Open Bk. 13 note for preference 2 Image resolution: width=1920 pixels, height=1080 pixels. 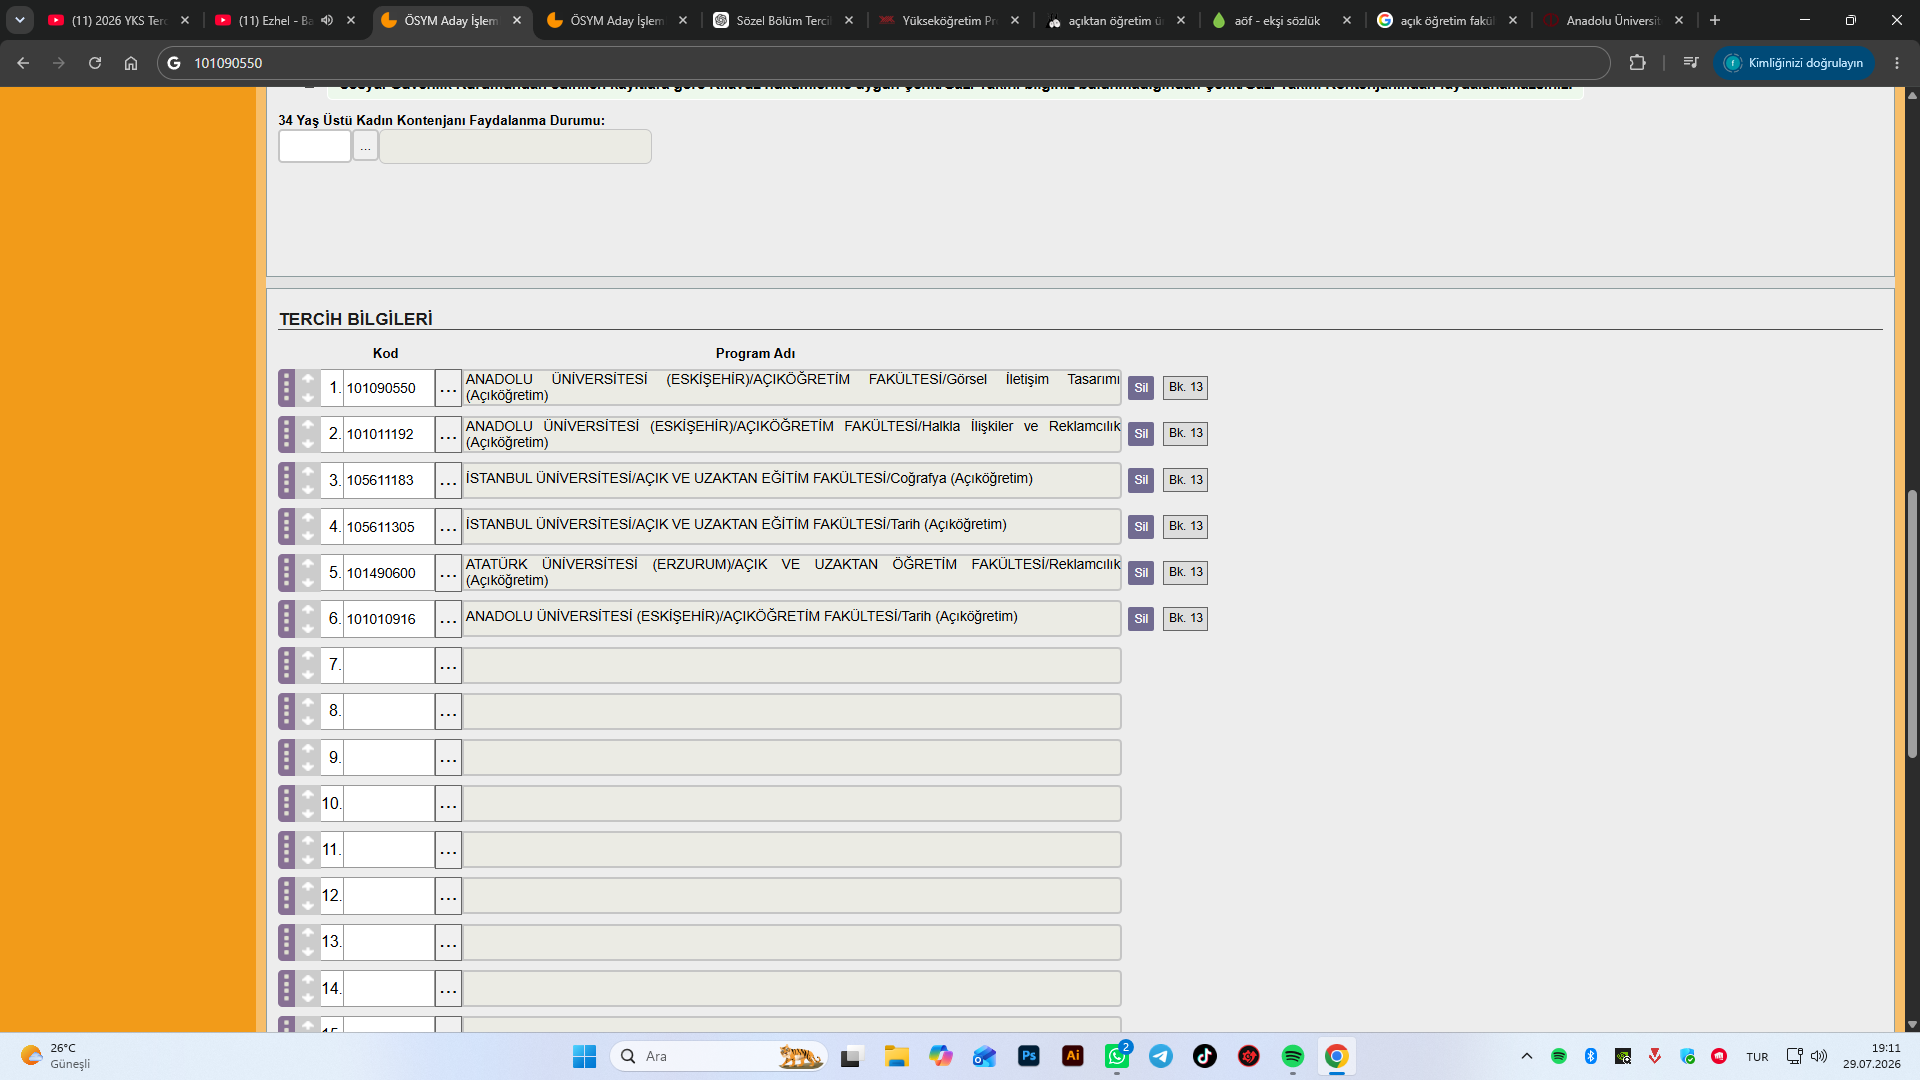[1185, 434]
